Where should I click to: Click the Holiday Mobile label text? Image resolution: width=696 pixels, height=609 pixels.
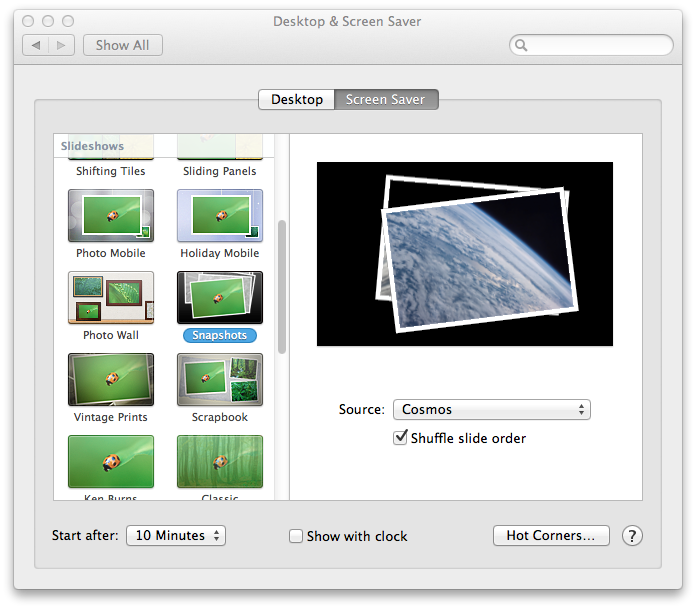click(x=220, y=253)
